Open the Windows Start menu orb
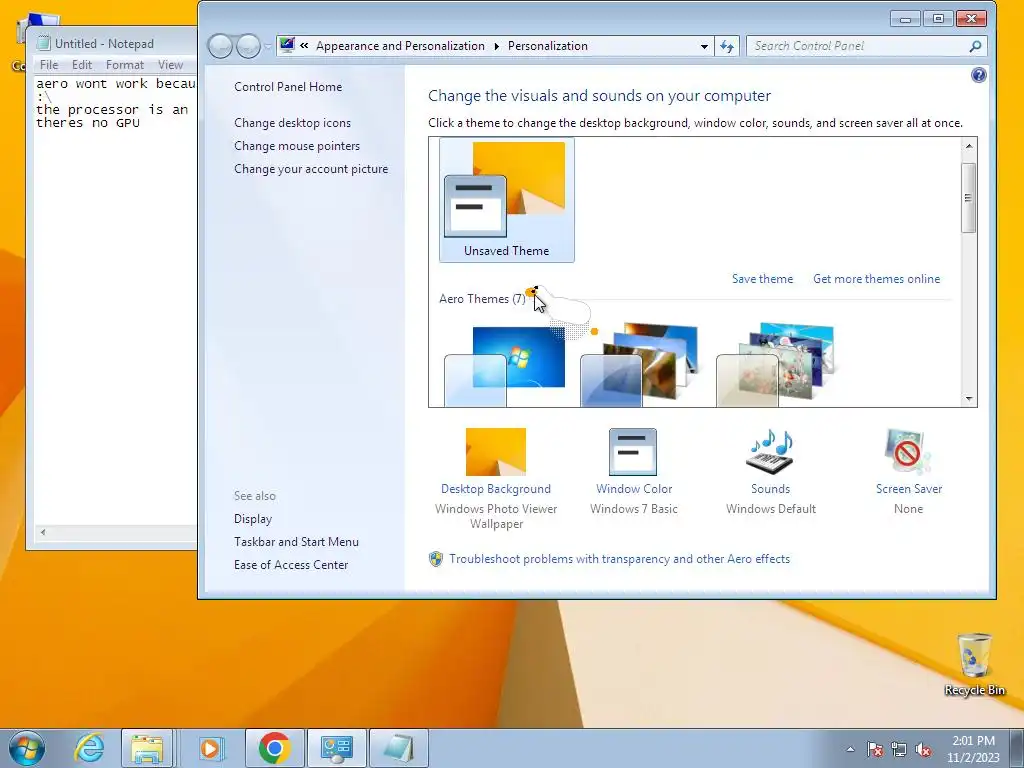This screenshot has width=1024, height=768. (x=27, y=748)
